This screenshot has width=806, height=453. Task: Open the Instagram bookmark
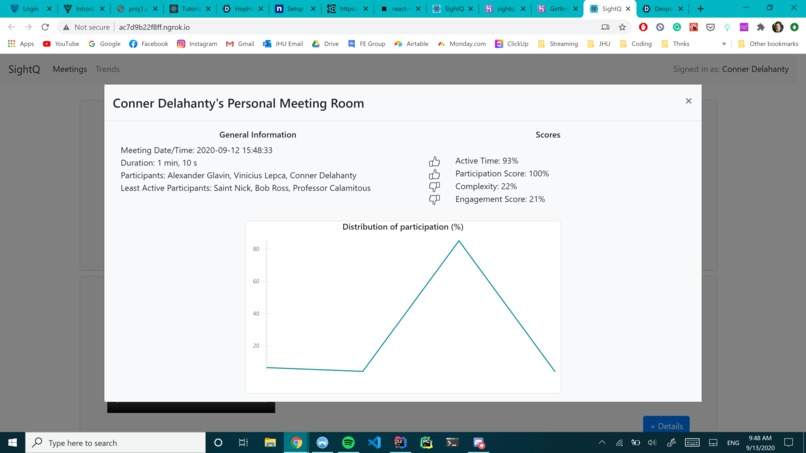(197, 44)
